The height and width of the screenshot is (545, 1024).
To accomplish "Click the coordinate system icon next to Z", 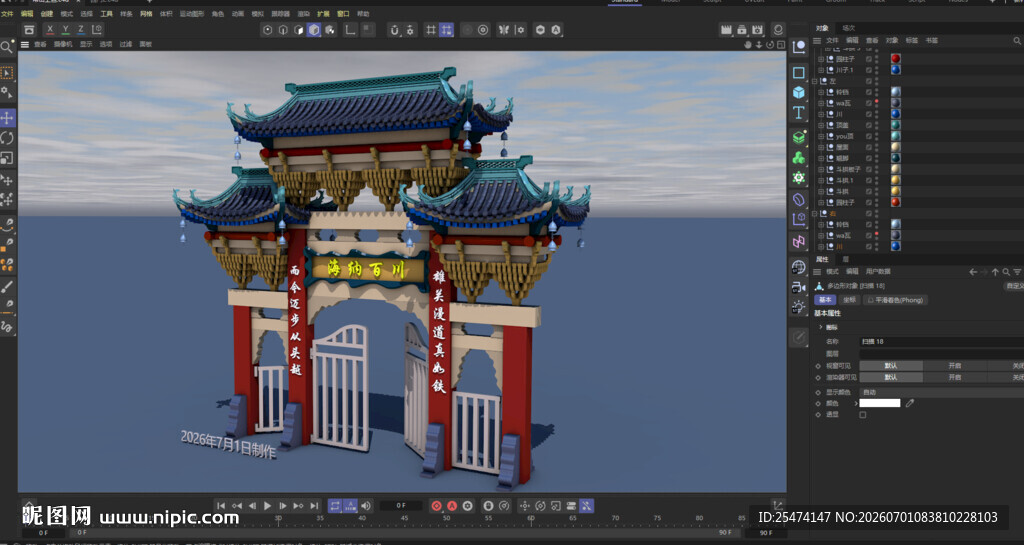I will (97, 29).
